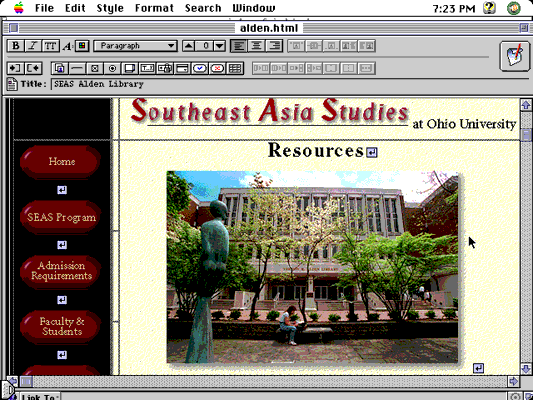This screenshot has height=400, width=533.
Task: Click the horizontal scrollbar right arrow
Action: pos(513,381)
